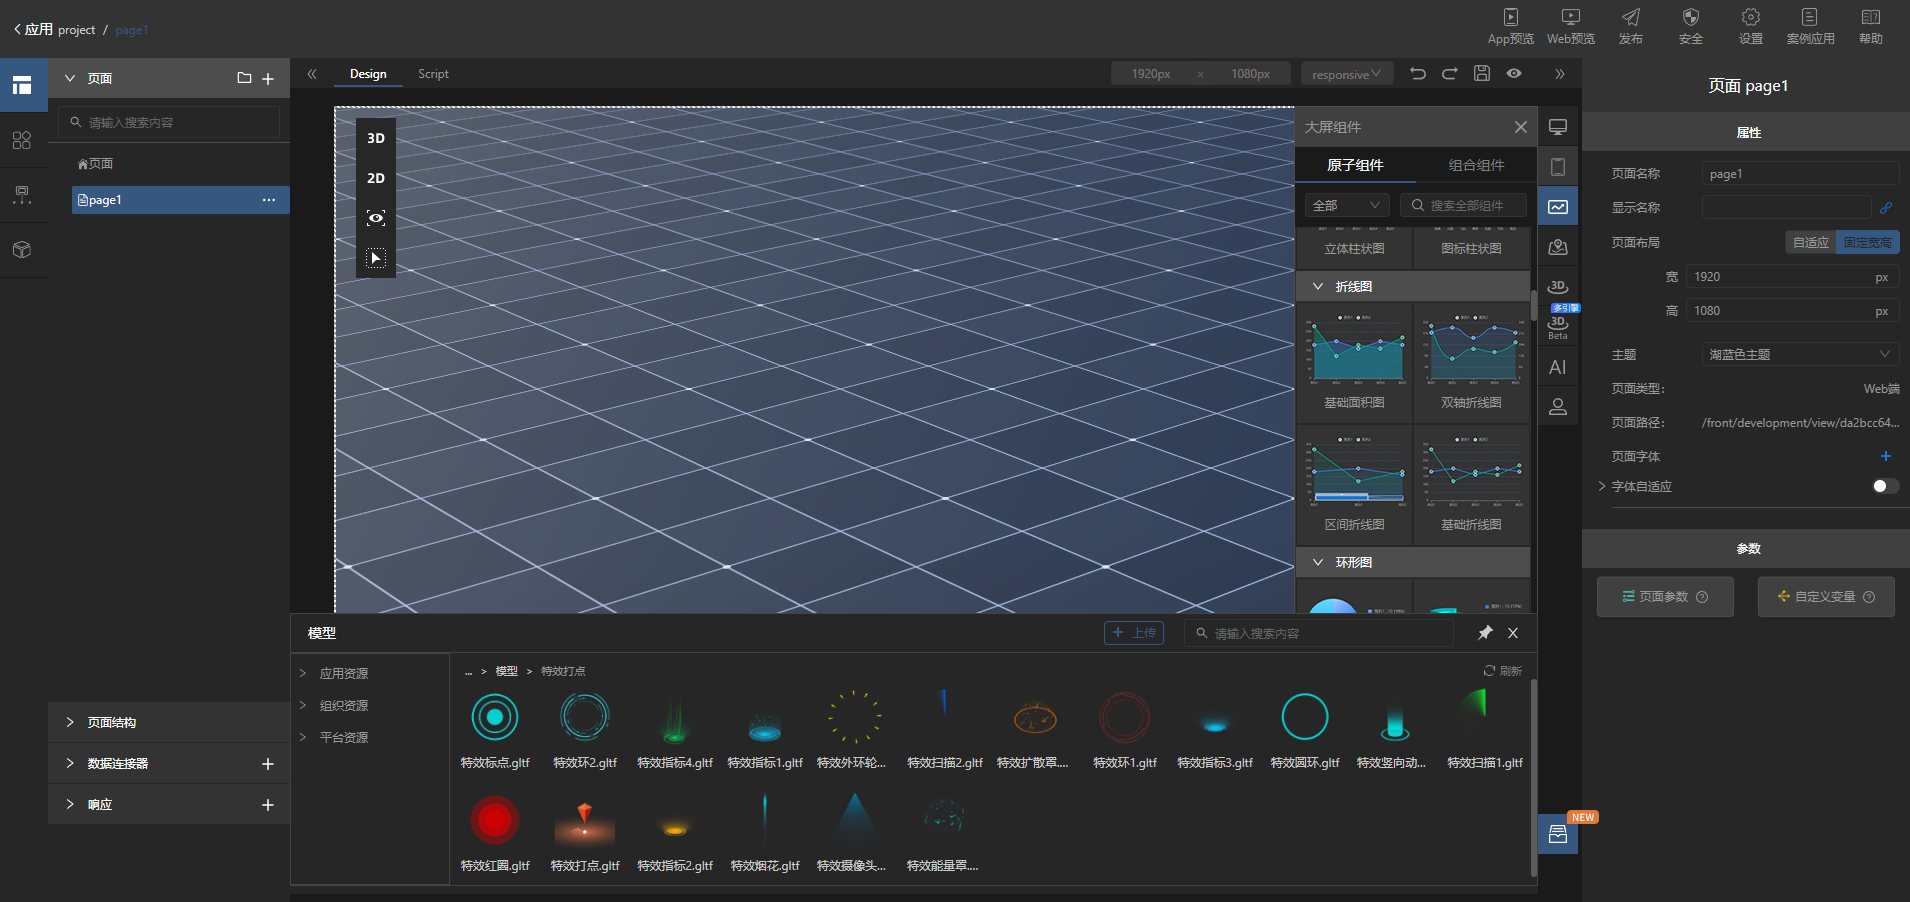Switch to 组合组件 tab

(1476, 165)
